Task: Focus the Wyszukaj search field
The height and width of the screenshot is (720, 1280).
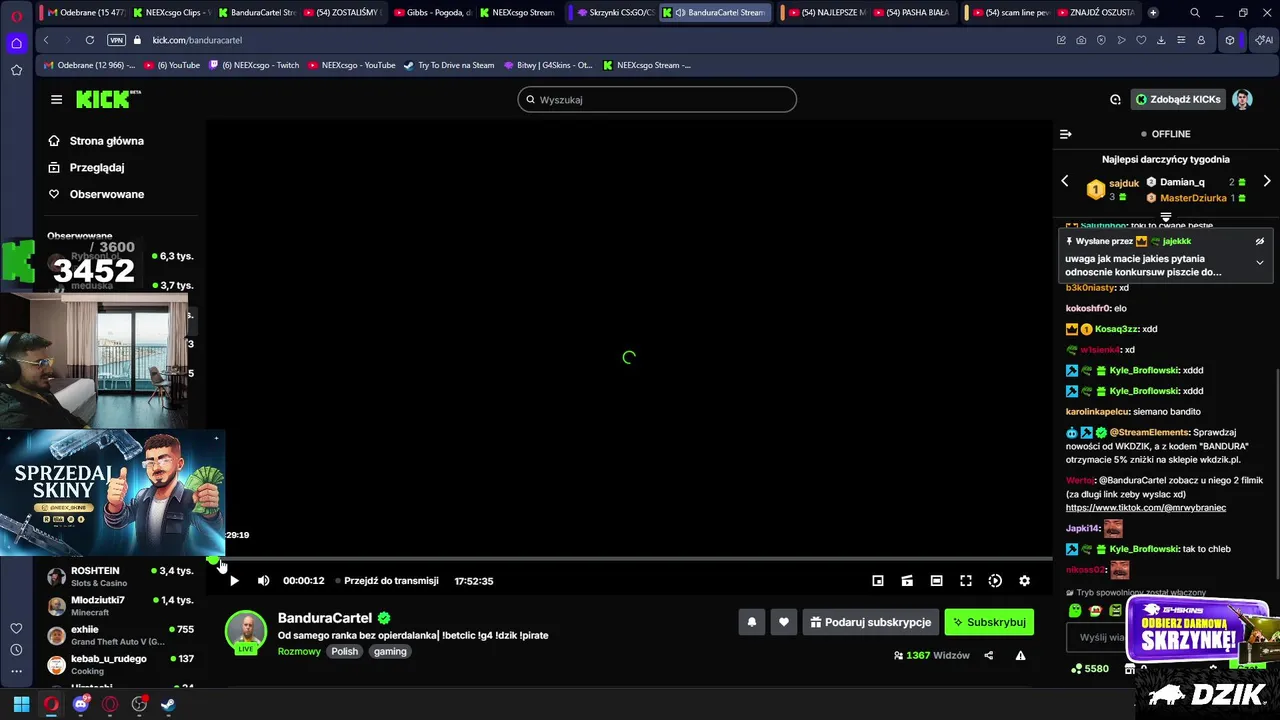Action: point(657,99)
